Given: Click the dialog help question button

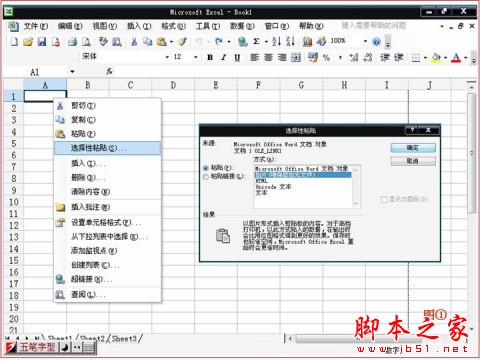Looking at the screenshot, I should 412,130.
